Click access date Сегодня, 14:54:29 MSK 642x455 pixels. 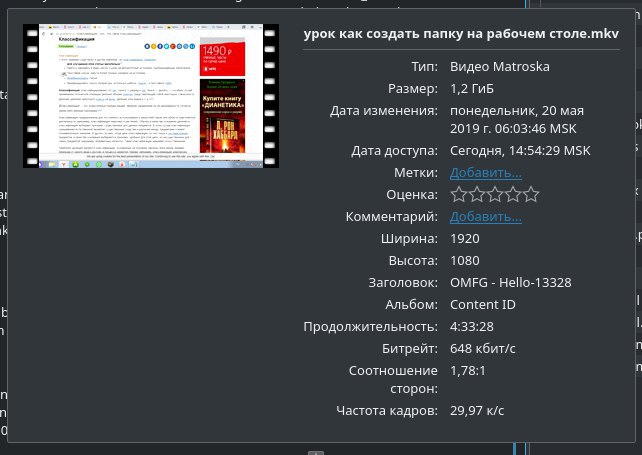[x=520, y=150]
